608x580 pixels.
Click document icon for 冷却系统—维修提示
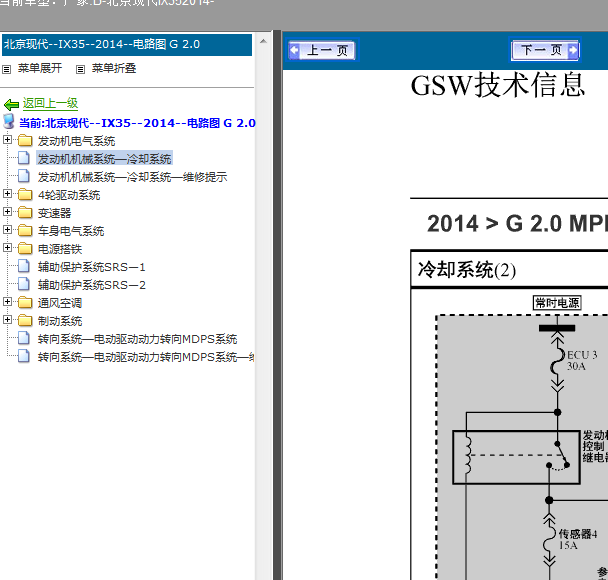[24, 176]
